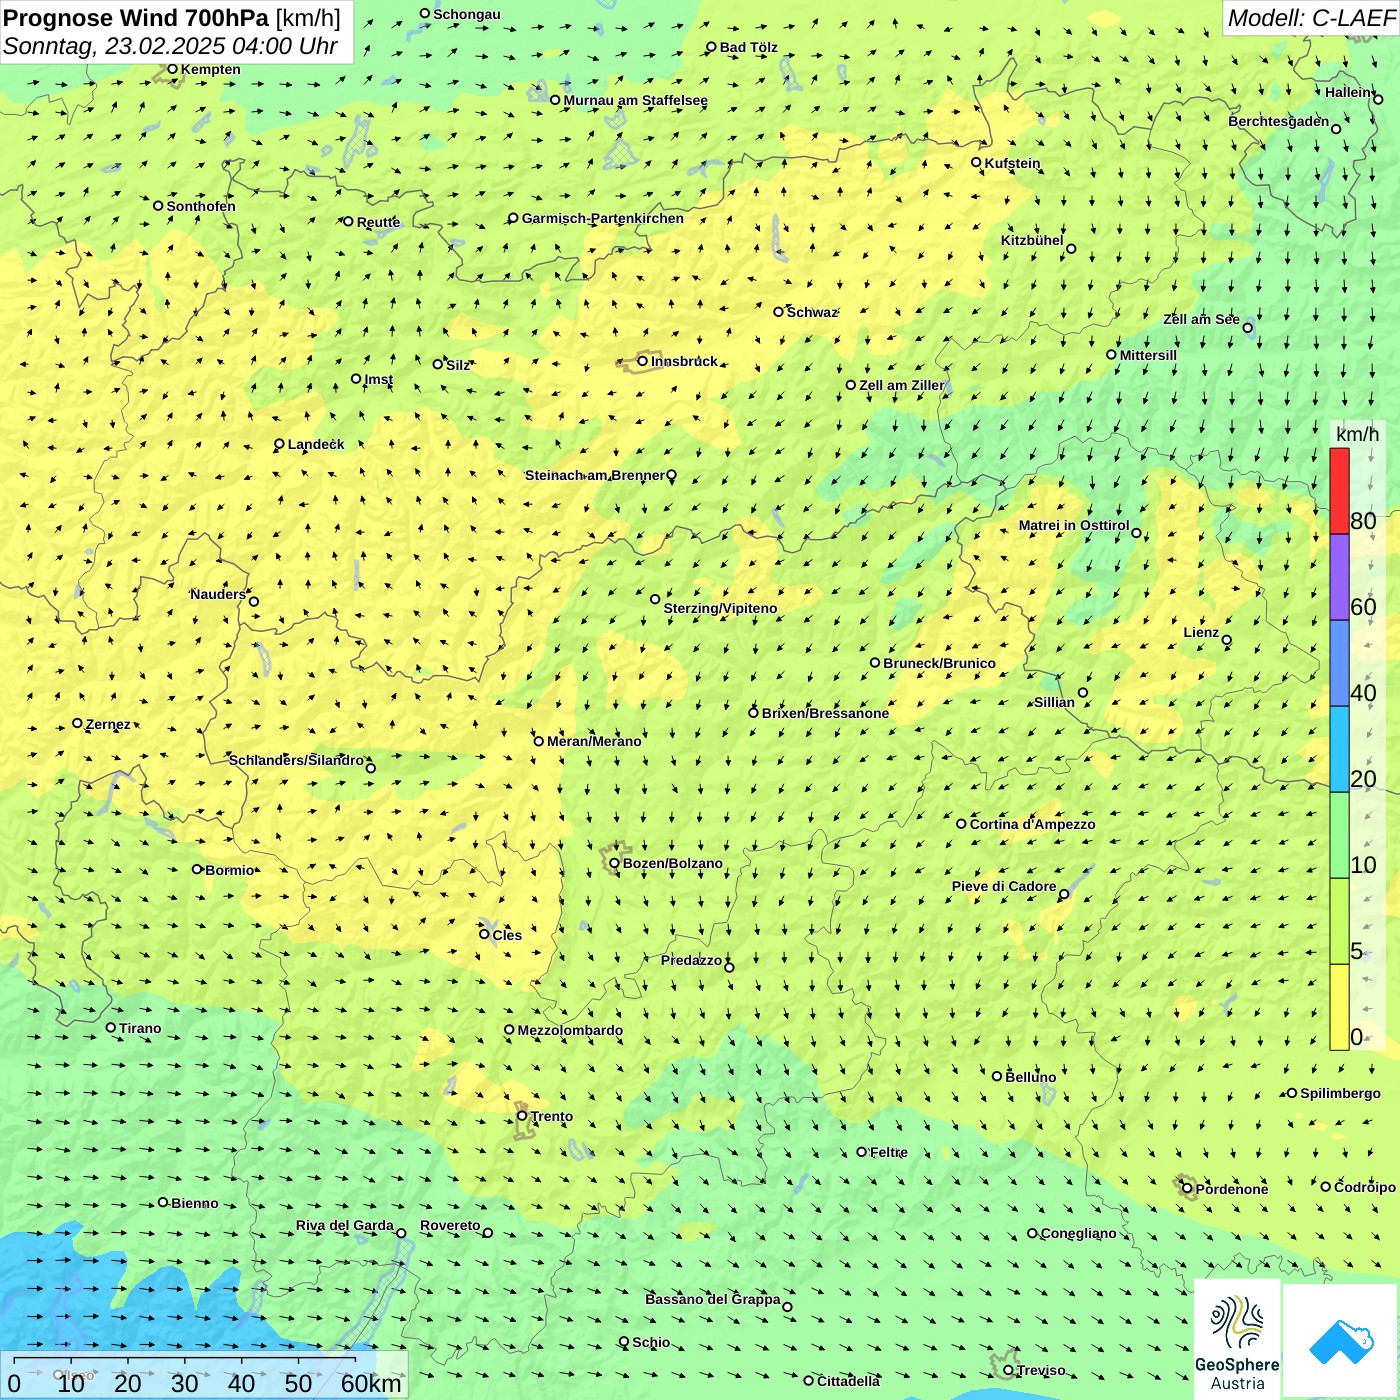Click the Kempten location label

[211, 69]
